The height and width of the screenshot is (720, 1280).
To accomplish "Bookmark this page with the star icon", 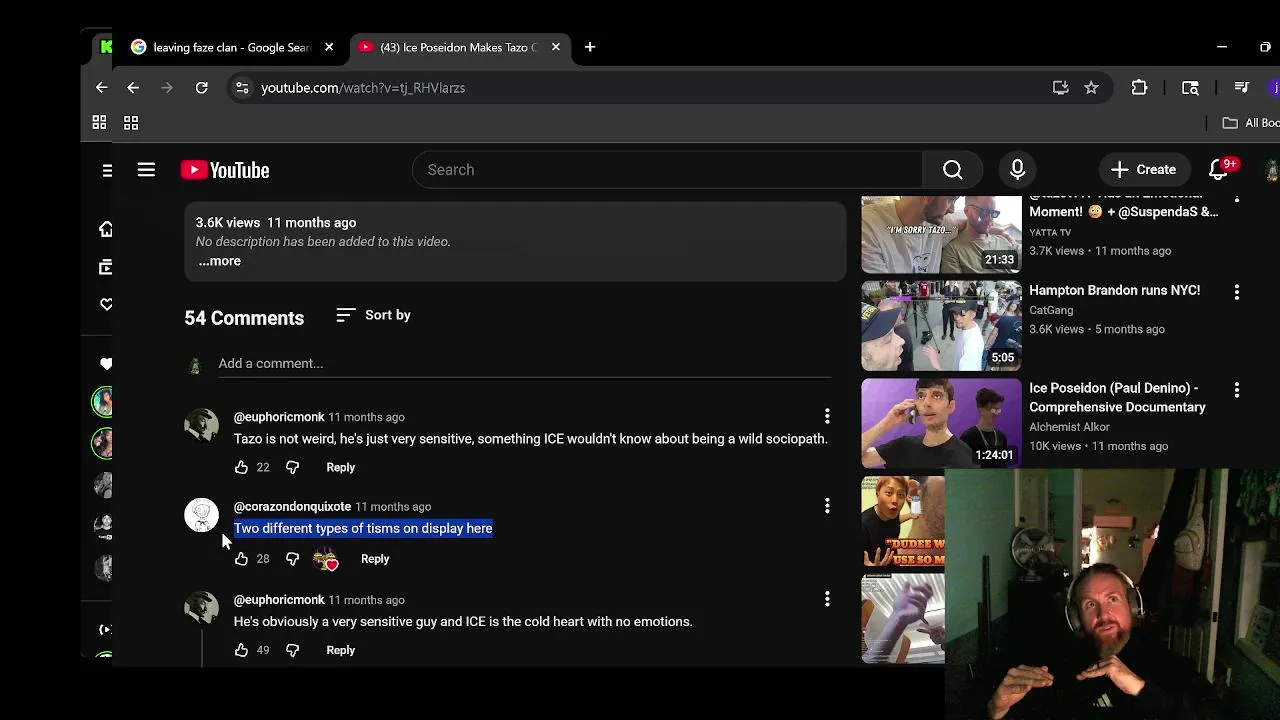I will (1091, 88).
